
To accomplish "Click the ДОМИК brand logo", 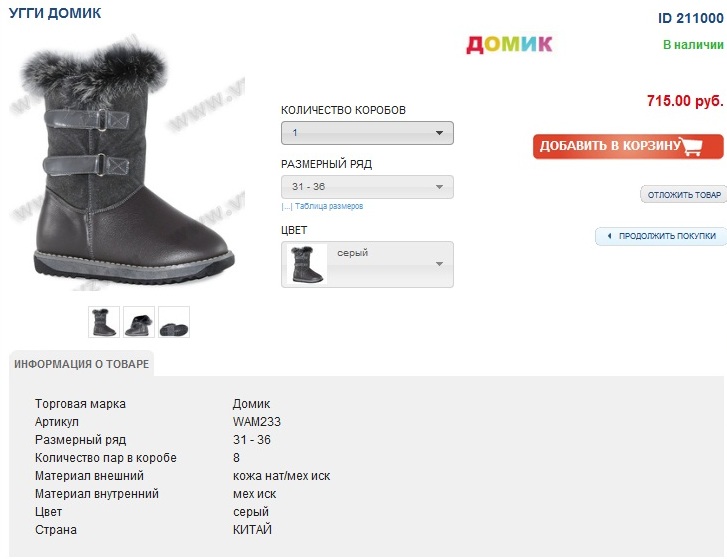I will (509, 44).
